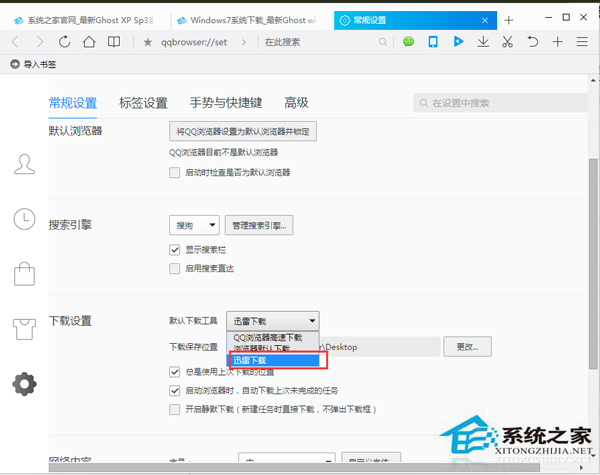This screenshot has height=475, width=600.
Task: Uncheck the 显示搜索栏 checkbox
Action: coord(174,250)
